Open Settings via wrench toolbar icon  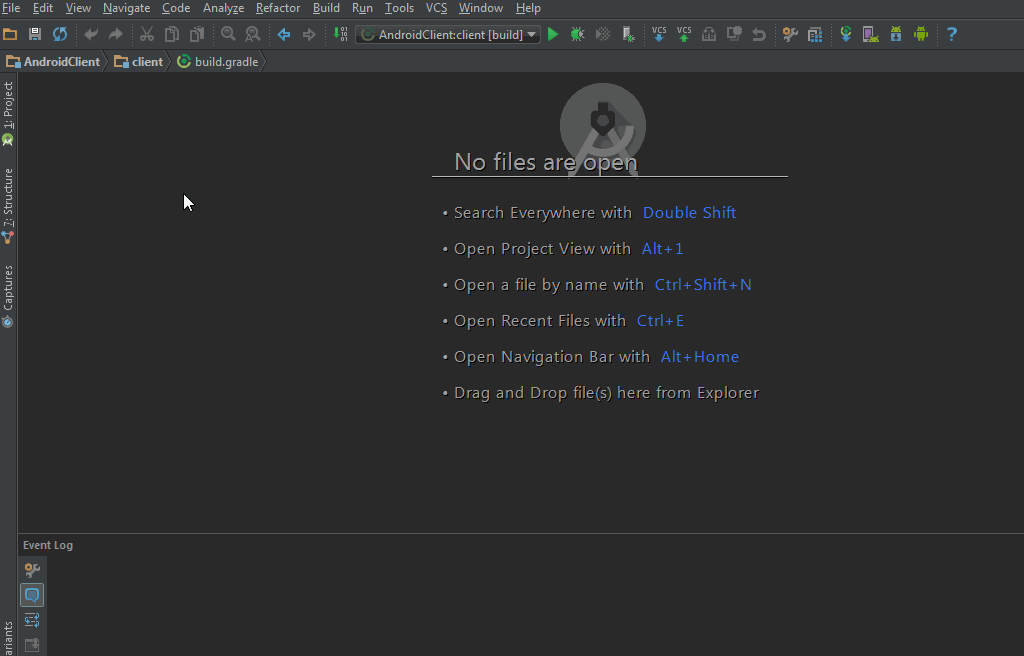click(x=790, y=34)
